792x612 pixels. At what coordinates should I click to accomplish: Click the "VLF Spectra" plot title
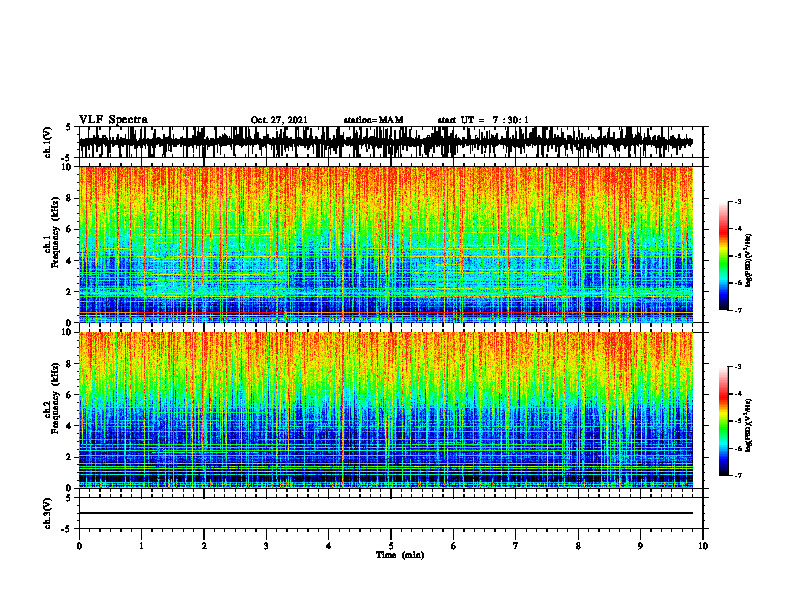point(113,120)
